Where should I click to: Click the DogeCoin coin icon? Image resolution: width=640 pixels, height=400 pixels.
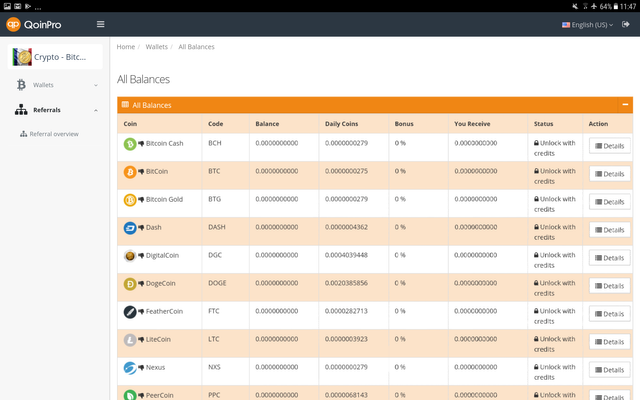click(x=130, y=284)
